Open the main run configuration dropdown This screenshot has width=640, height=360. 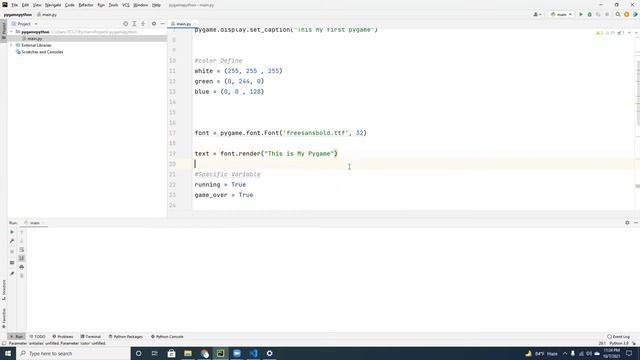561,14
